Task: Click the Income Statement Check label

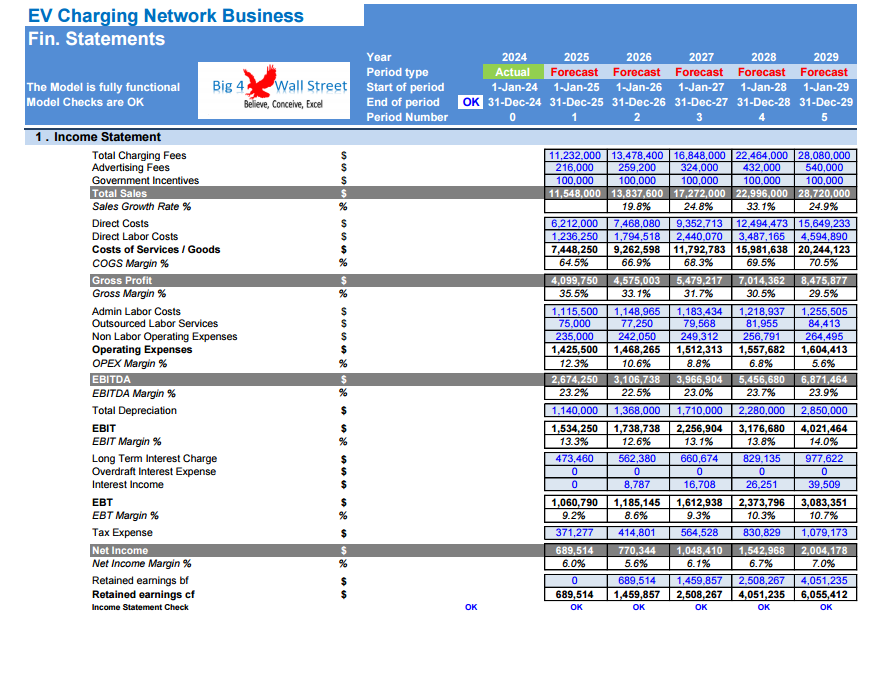Action: pos(140,607)
